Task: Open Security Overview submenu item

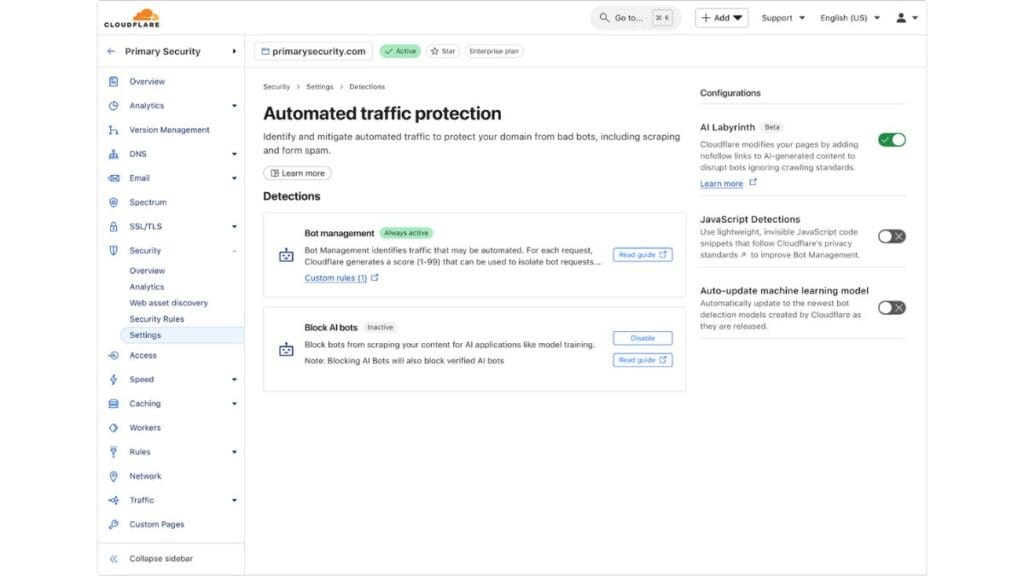Action: click(147, 270)
